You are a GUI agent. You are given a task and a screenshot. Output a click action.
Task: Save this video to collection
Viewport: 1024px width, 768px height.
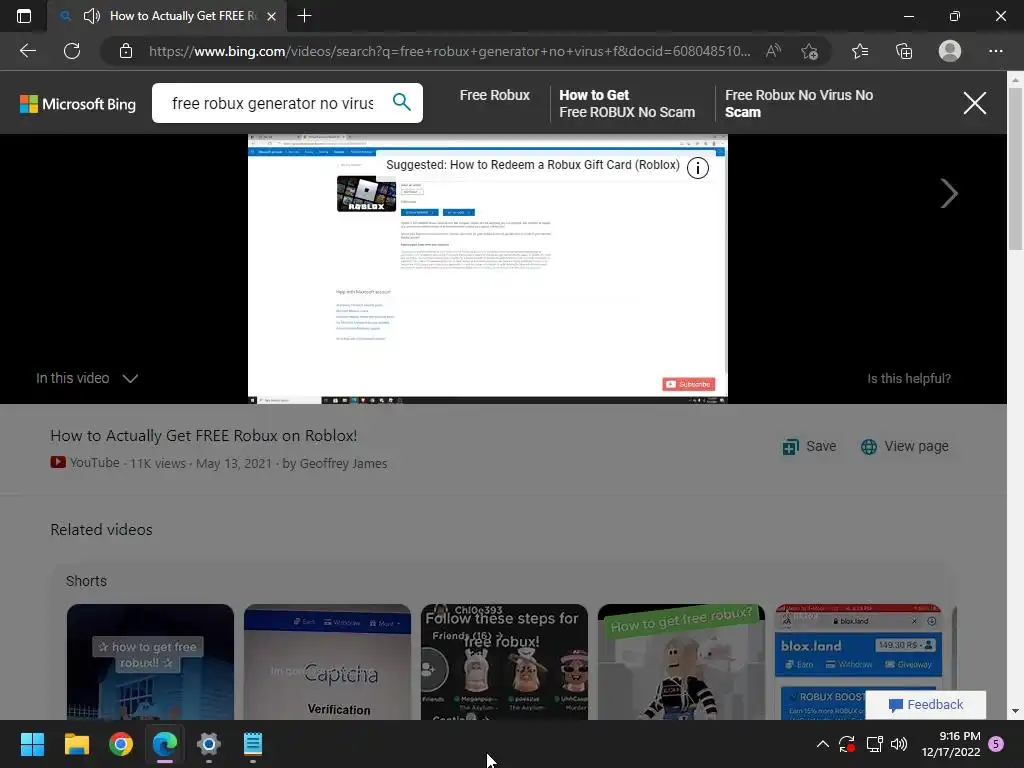pos(809,446)
